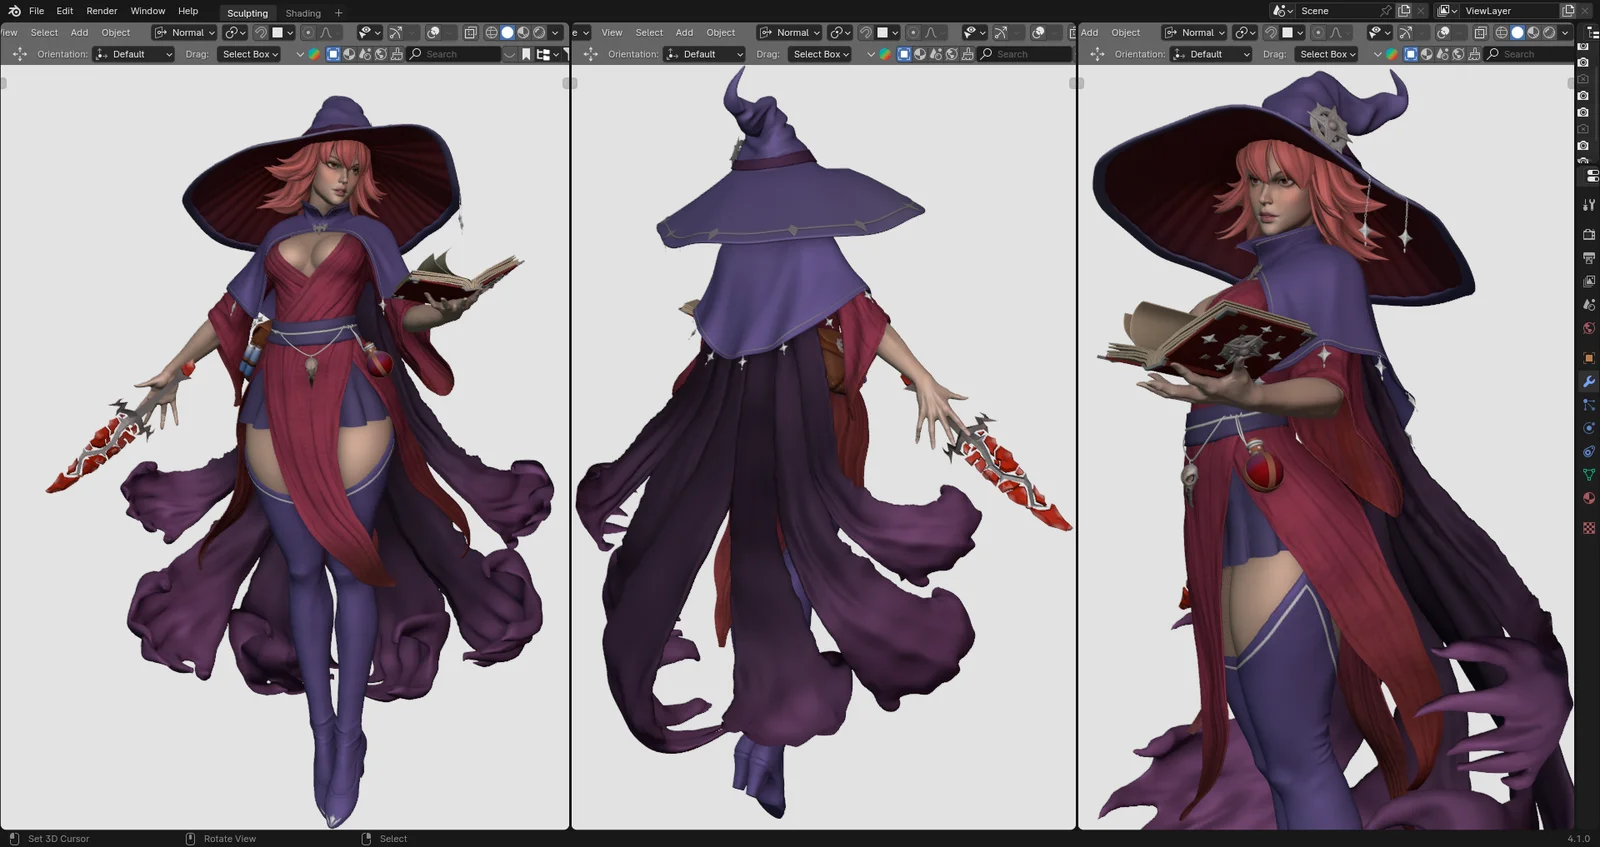
Task: Open View Layer properties tab
Action: pos(1589,281)
